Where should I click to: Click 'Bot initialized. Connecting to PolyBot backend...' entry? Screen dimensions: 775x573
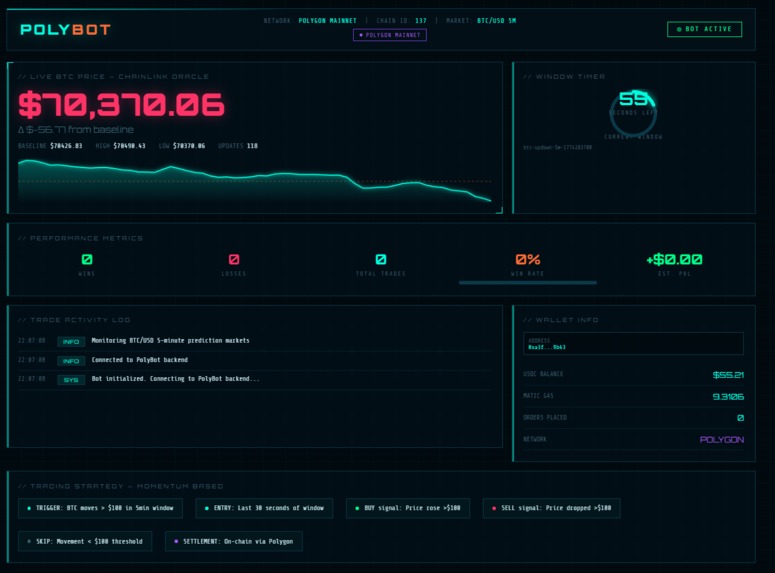175,379
